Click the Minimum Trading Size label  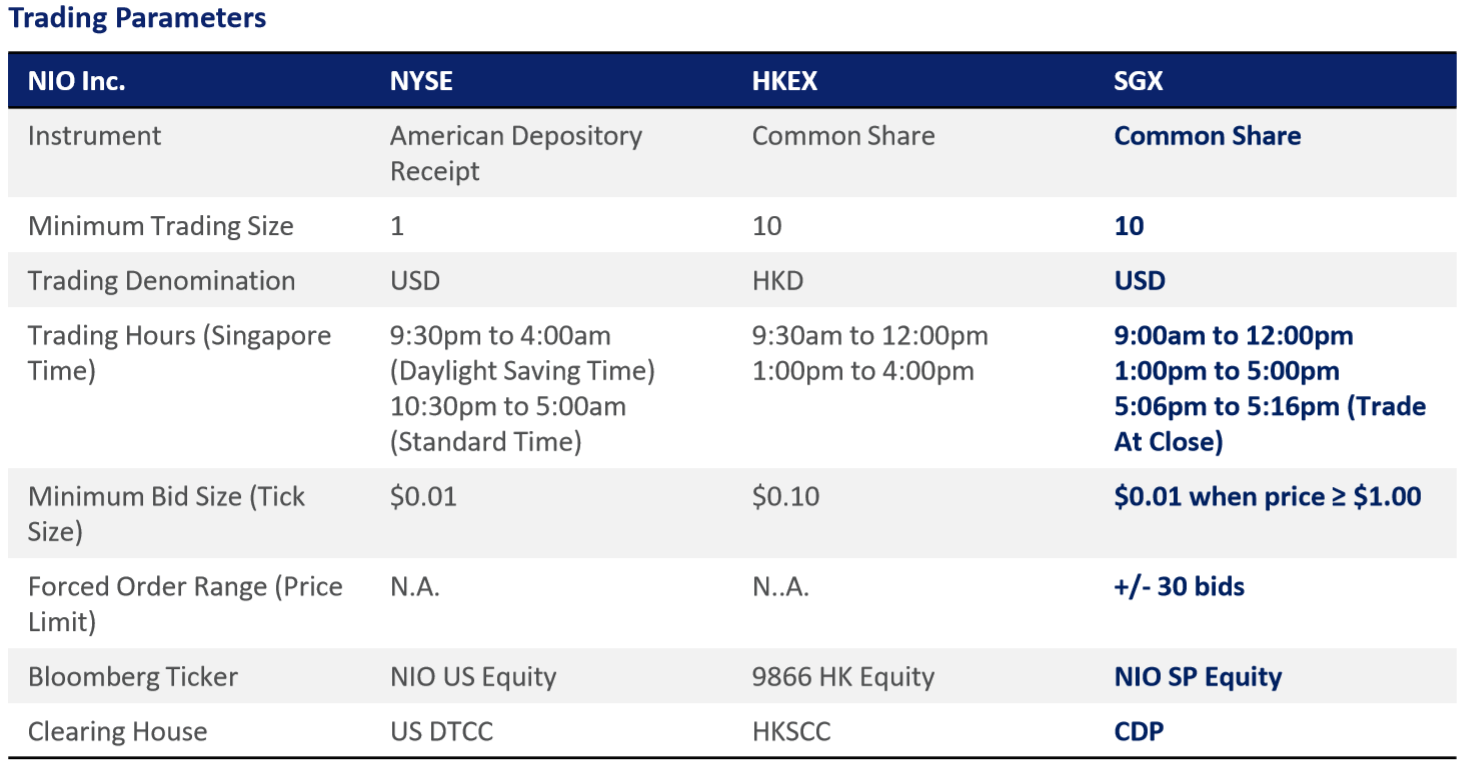point(160,226)
